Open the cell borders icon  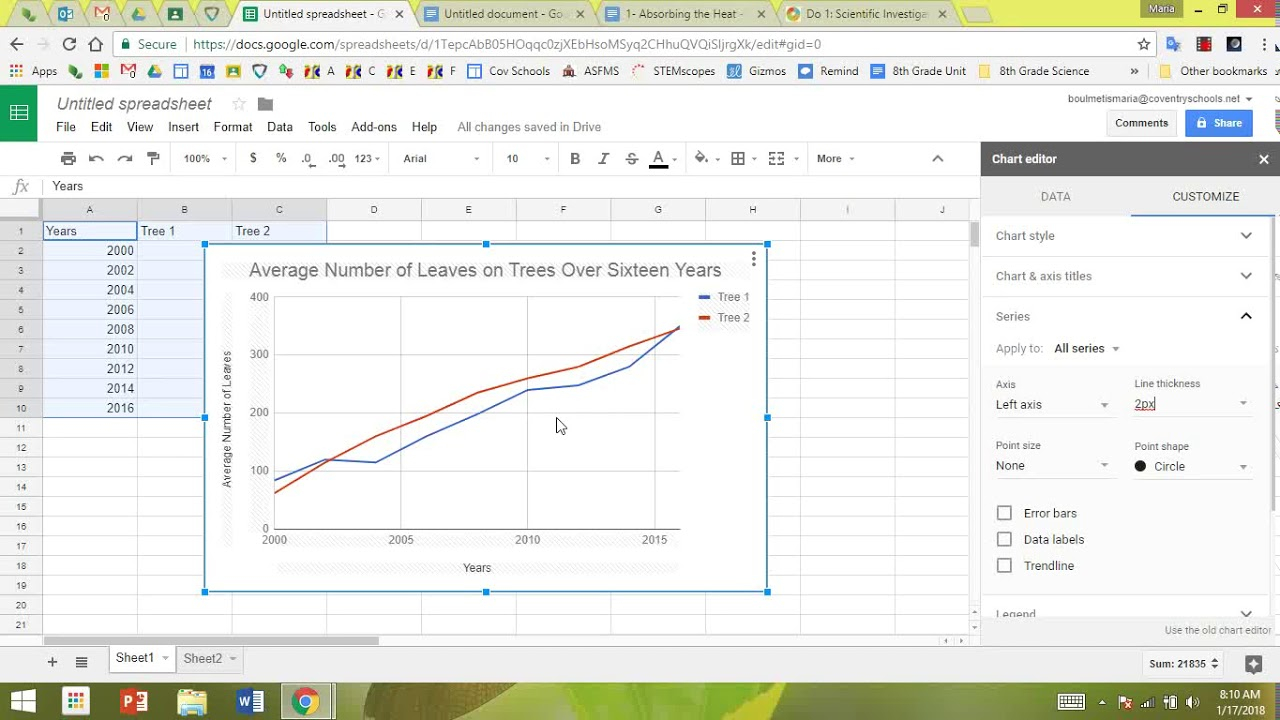738,158
